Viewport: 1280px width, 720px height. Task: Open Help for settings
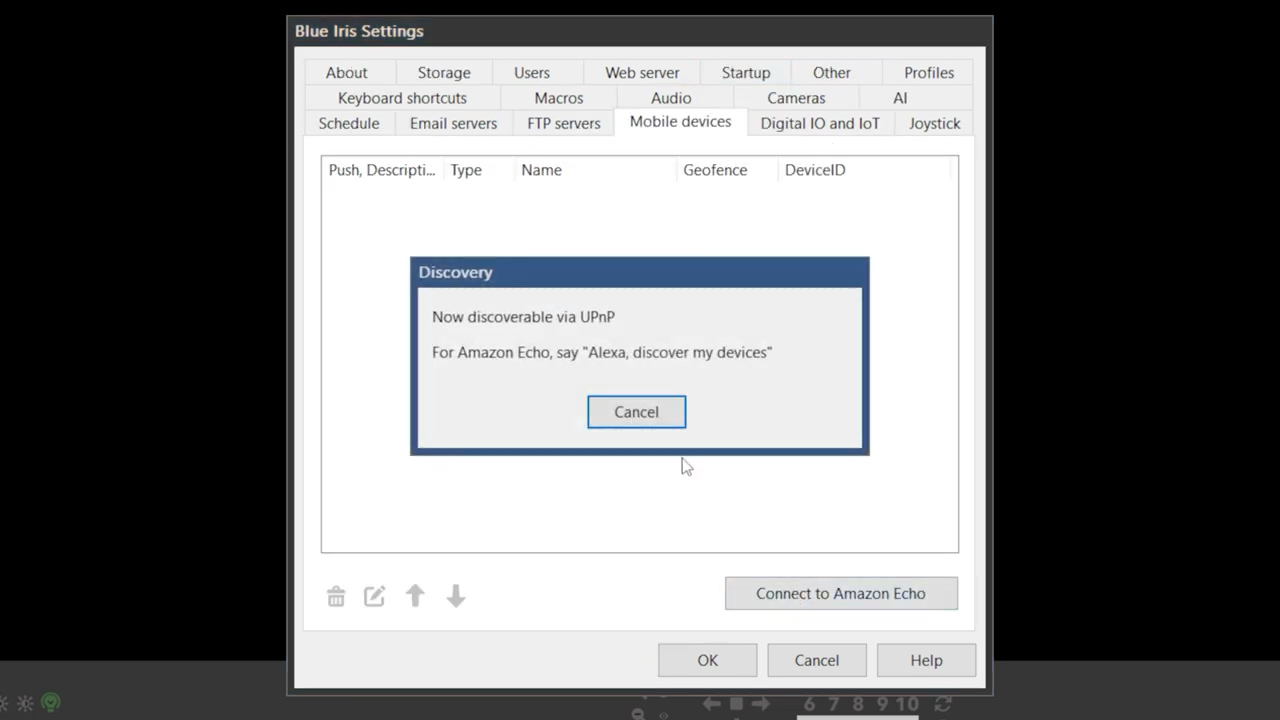pos(926,660)
